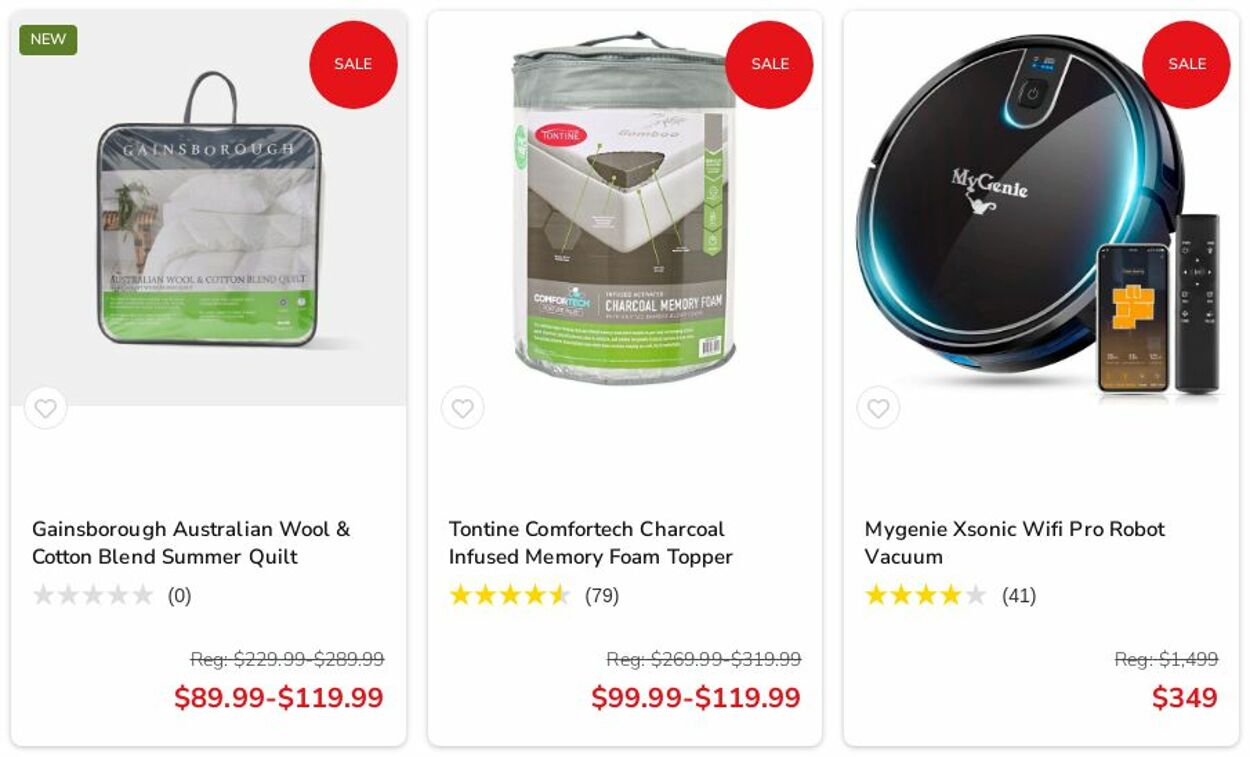The height and width of the screenshot is (757, 1250).
Task: View the 79 reviews star rating for Tontine
Action: [x=510, y=596]
